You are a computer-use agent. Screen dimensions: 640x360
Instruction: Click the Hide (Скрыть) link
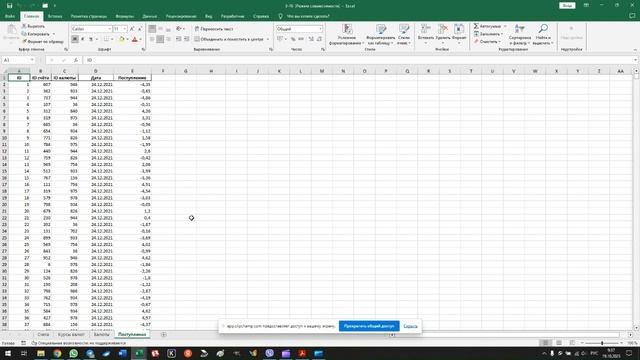[410, 326]
